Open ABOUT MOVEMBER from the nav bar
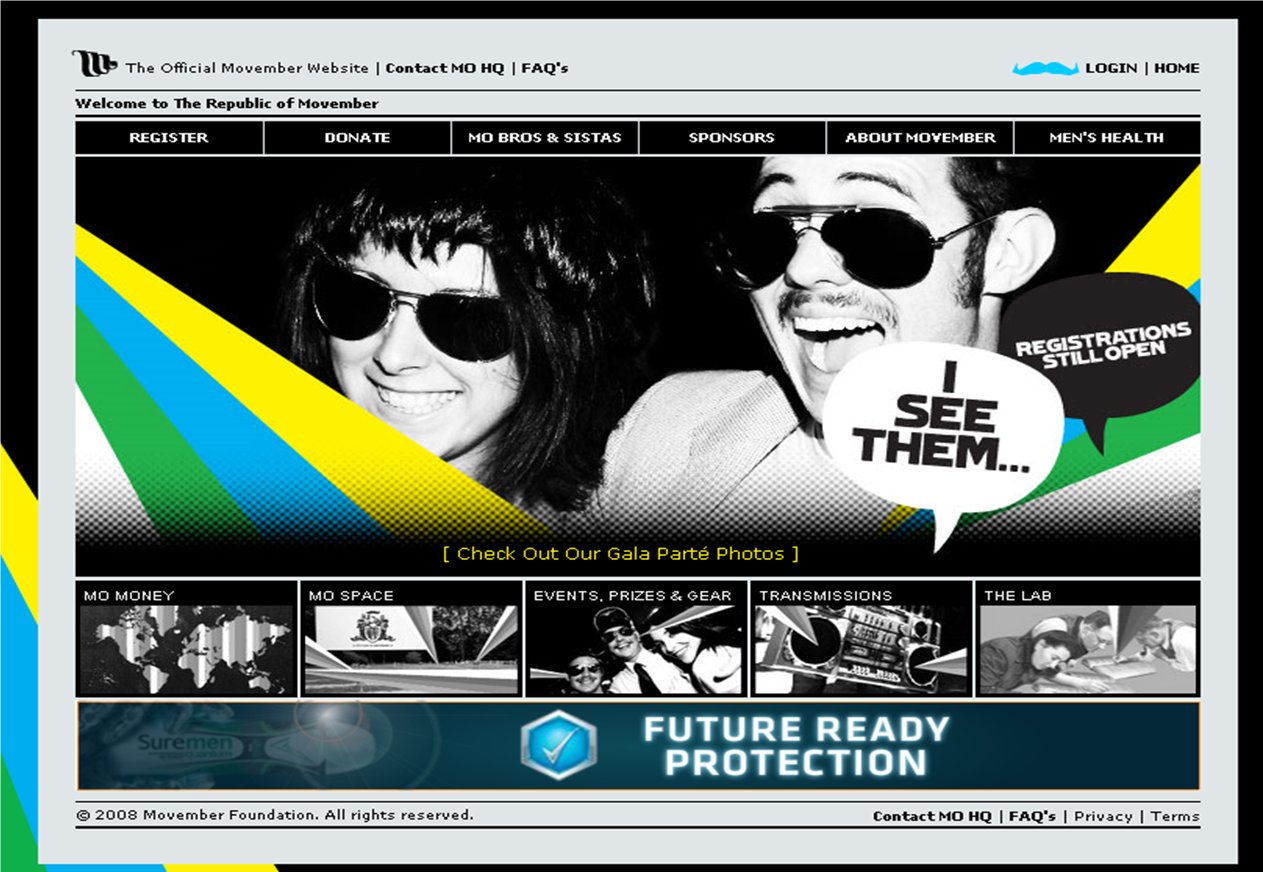 tap(920, 138)
